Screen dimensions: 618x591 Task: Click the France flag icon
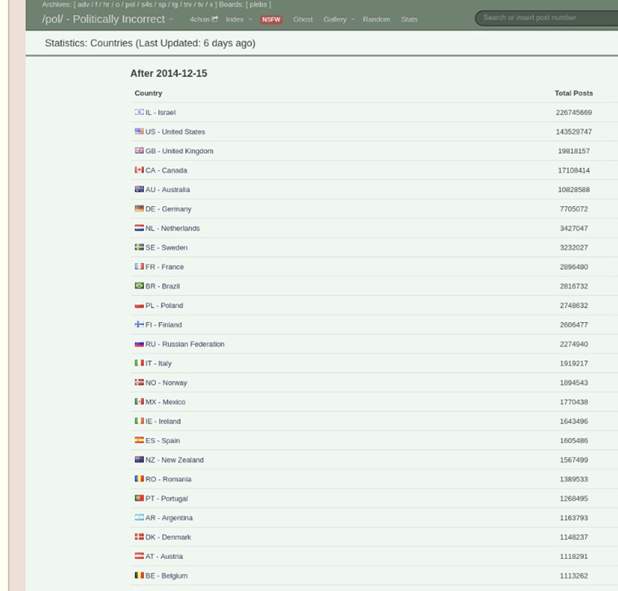[x=139, y=267]
